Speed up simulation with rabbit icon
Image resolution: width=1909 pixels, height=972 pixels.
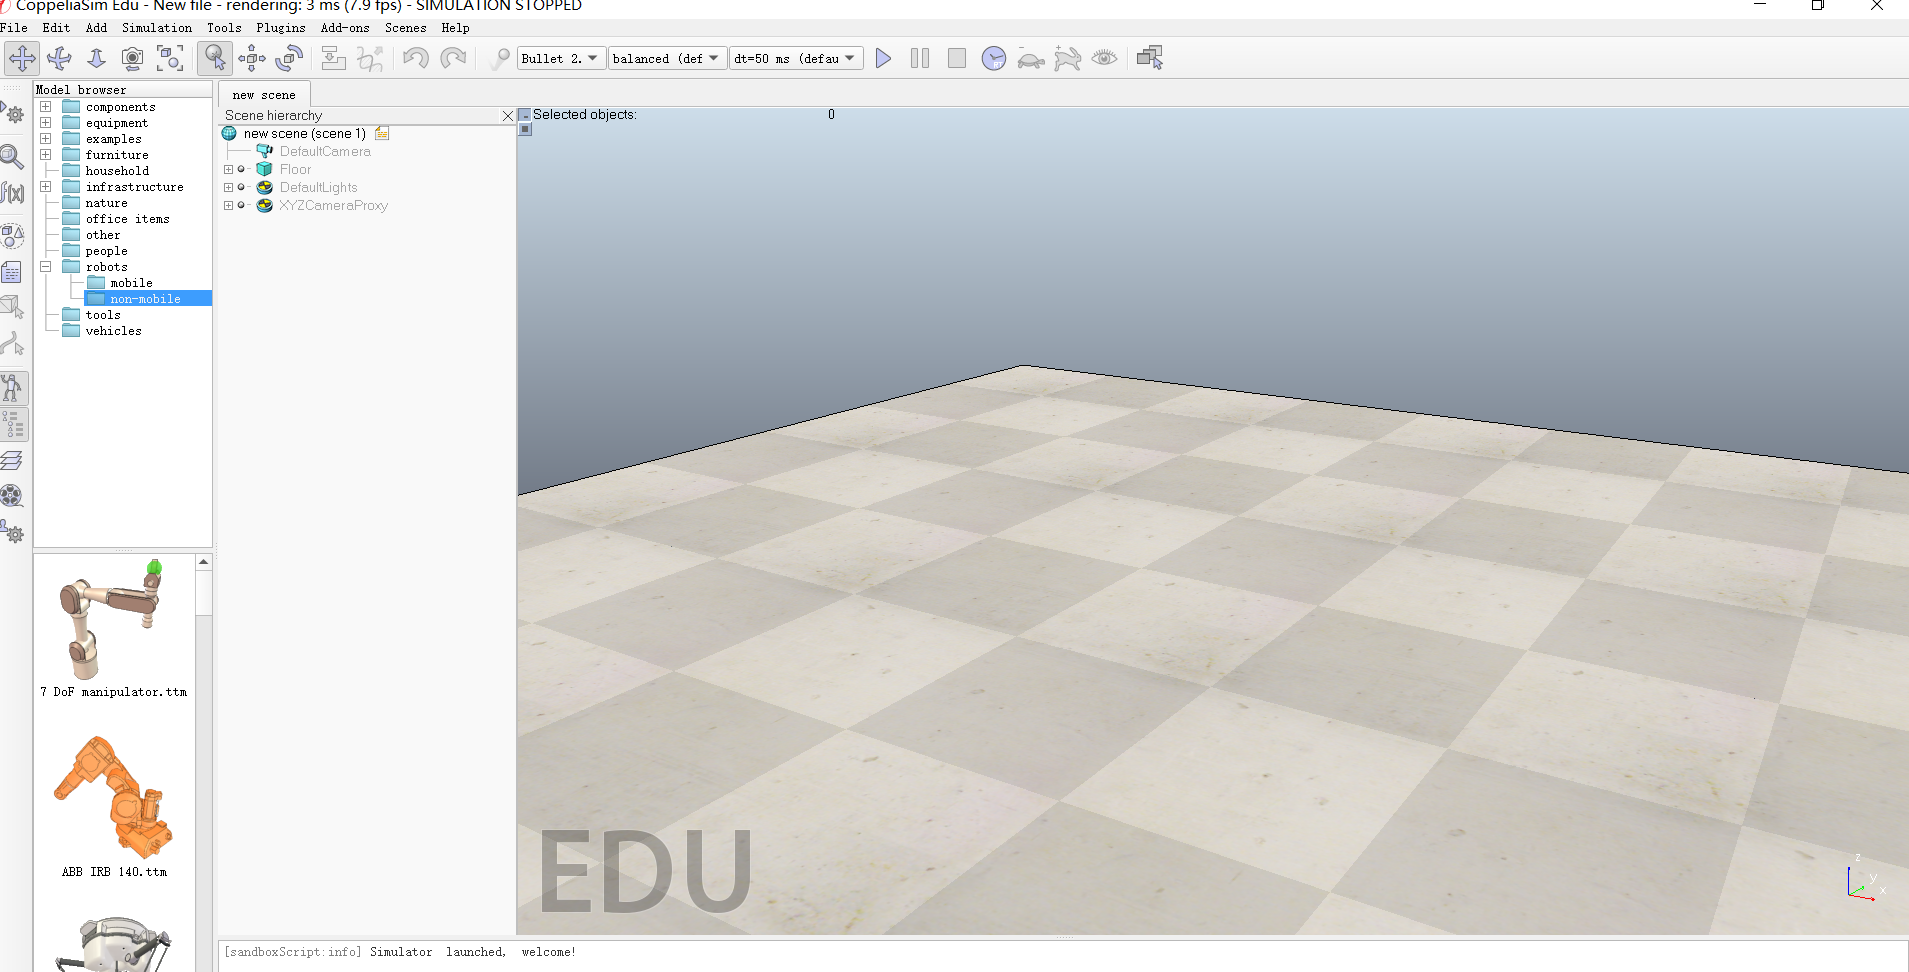point(1068,59)
